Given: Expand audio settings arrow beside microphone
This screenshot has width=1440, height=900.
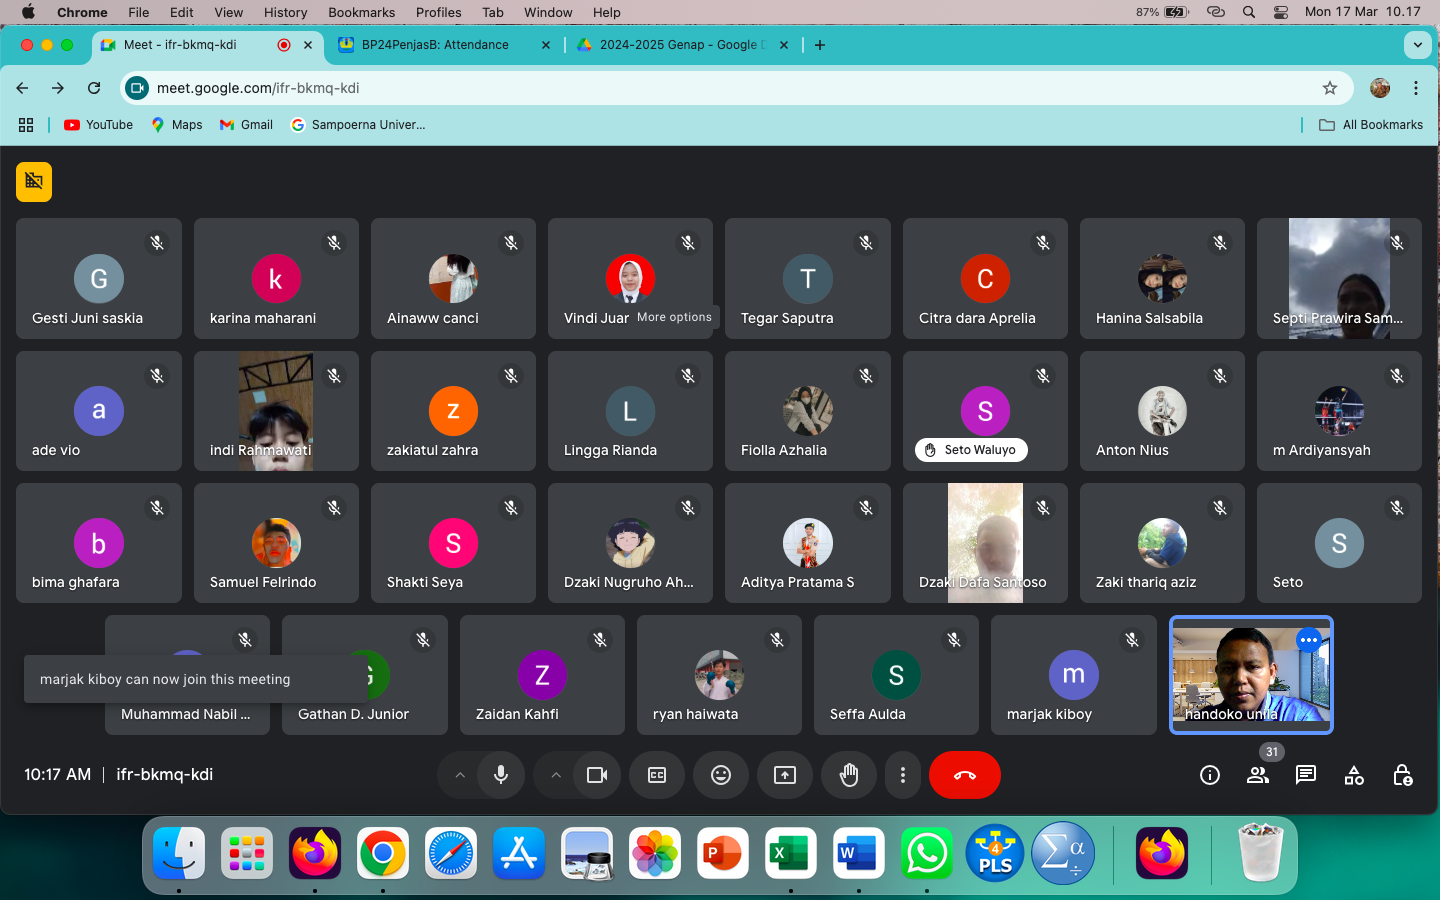Looking at the screenshot, I should (x=460, y=775).
